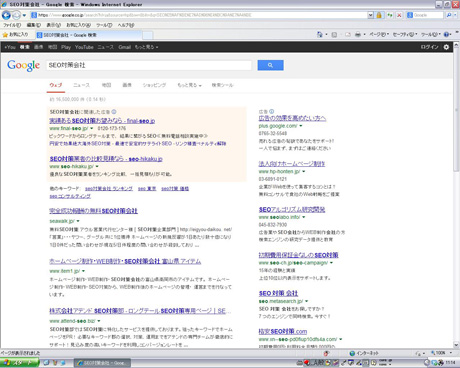The width and height of the screenshot is (460, 368).
Task: Open result 株式会社アテンド SEO対策部
Action: click(x=140, y=311)
